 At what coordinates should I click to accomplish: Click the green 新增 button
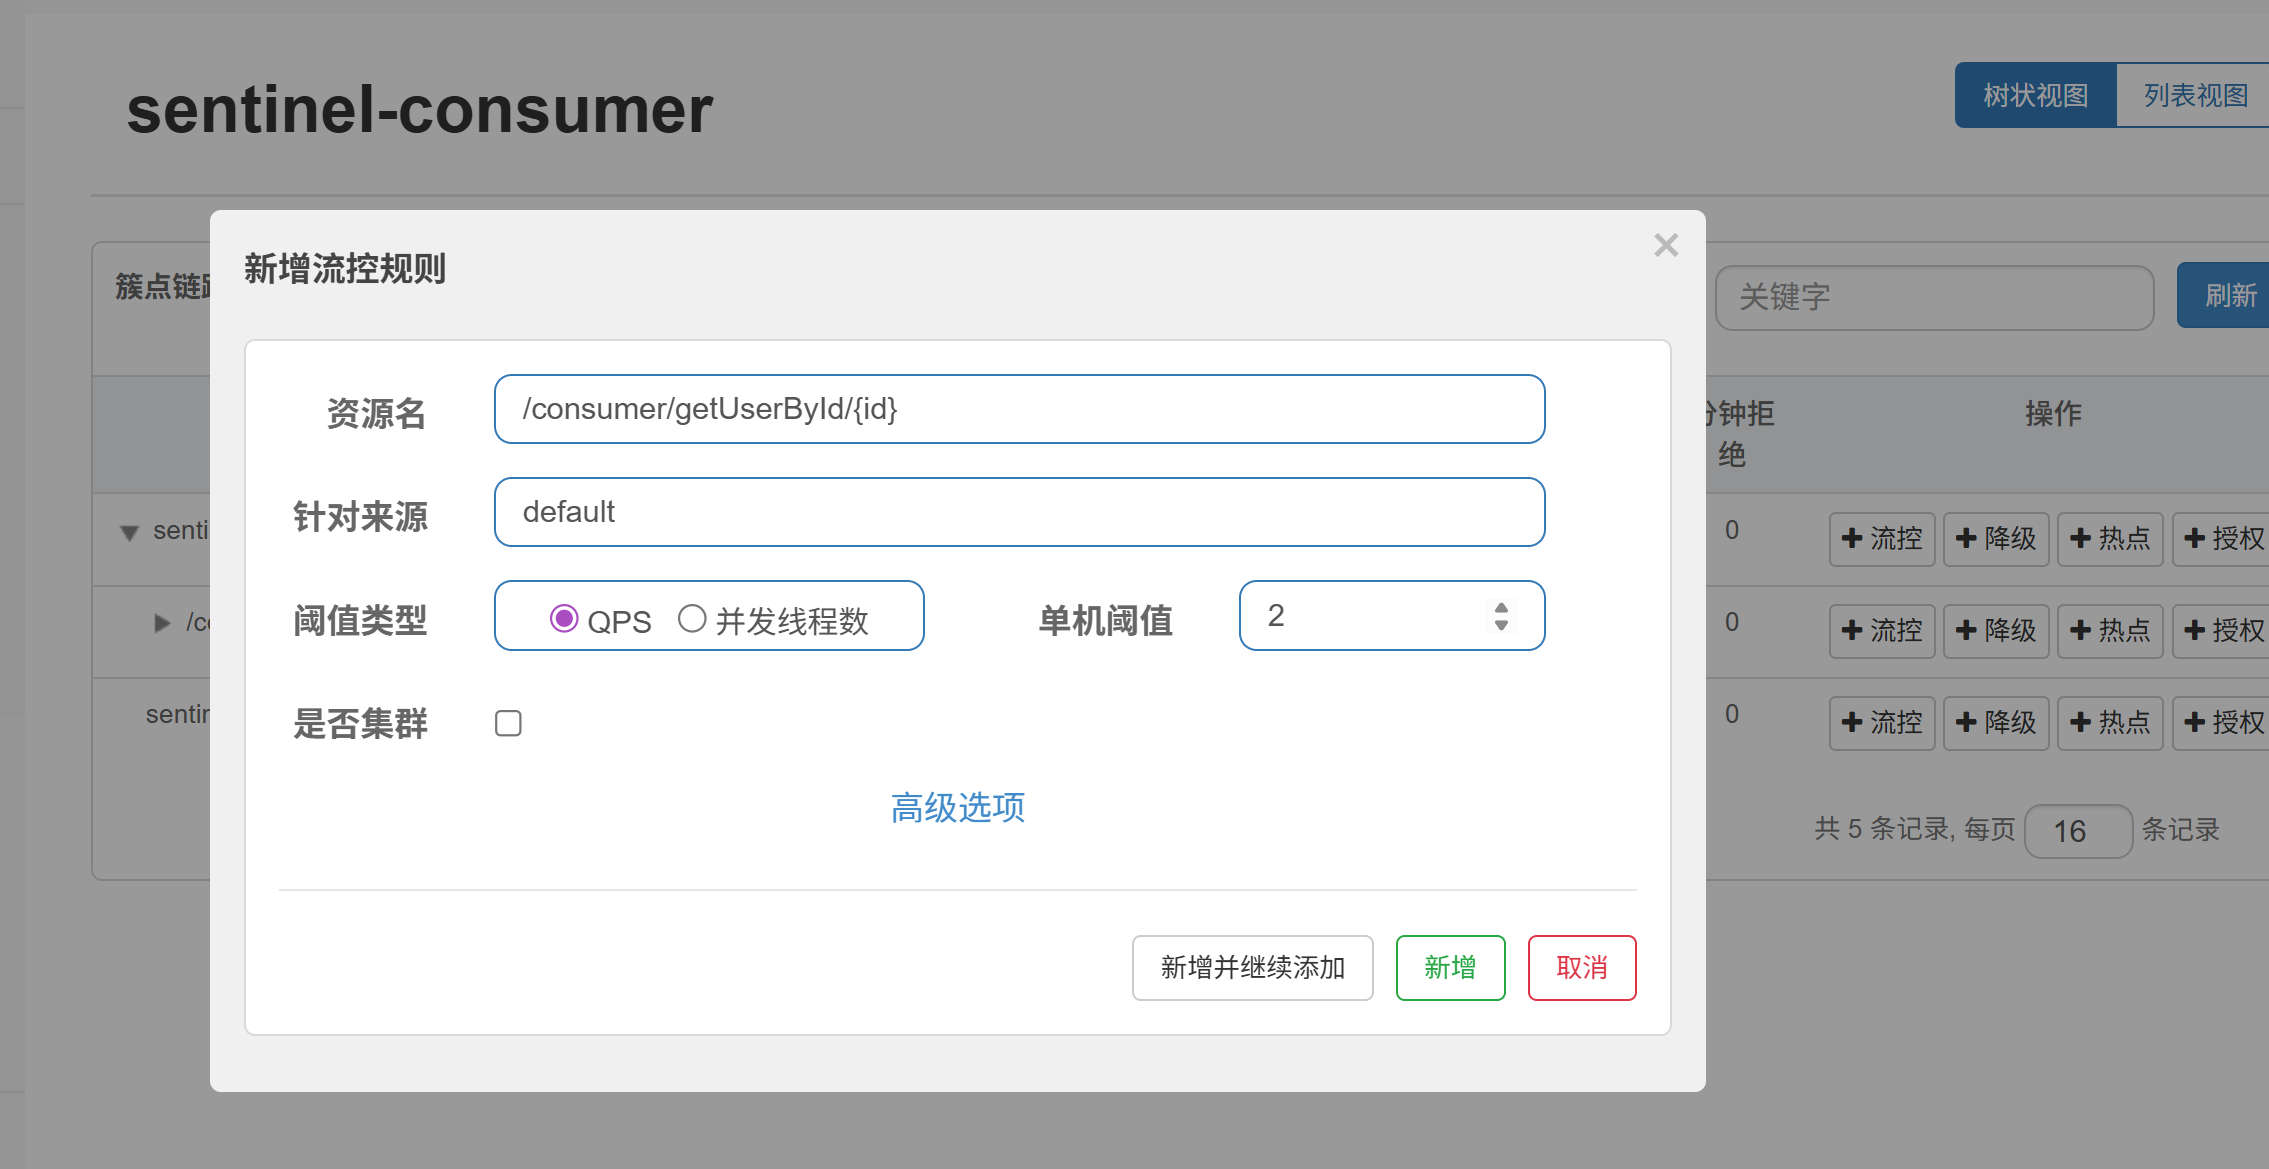click(1450, 967)
